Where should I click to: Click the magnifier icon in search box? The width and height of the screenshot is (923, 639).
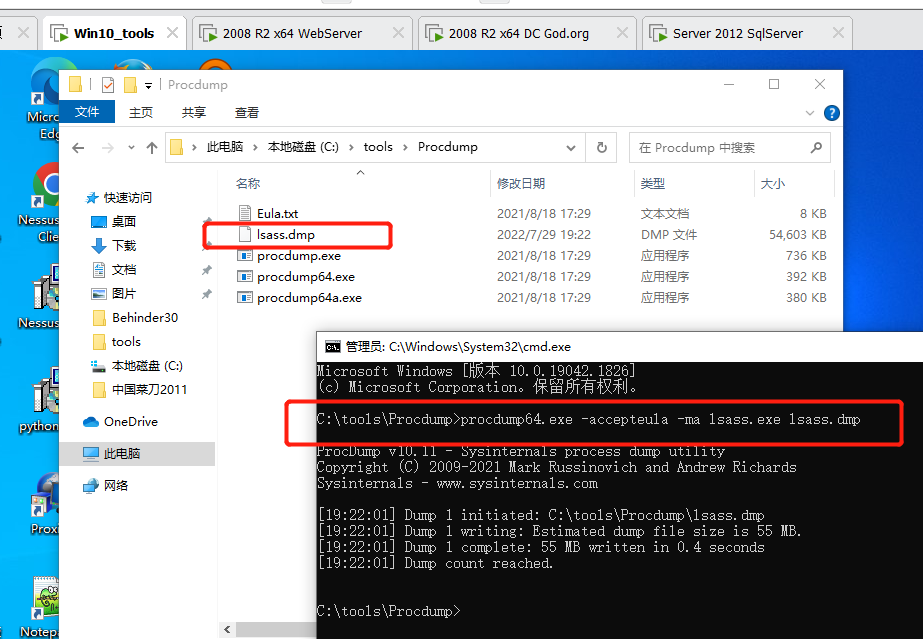pyautogui.click(x=816, y=147)
